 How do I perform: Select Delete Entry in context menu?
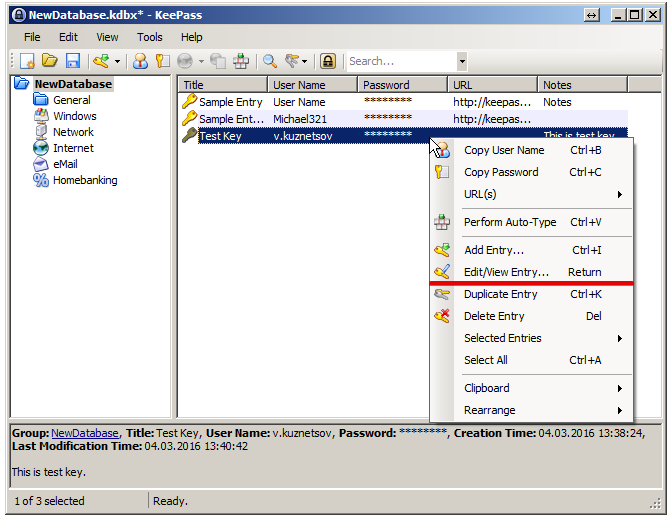493,316
